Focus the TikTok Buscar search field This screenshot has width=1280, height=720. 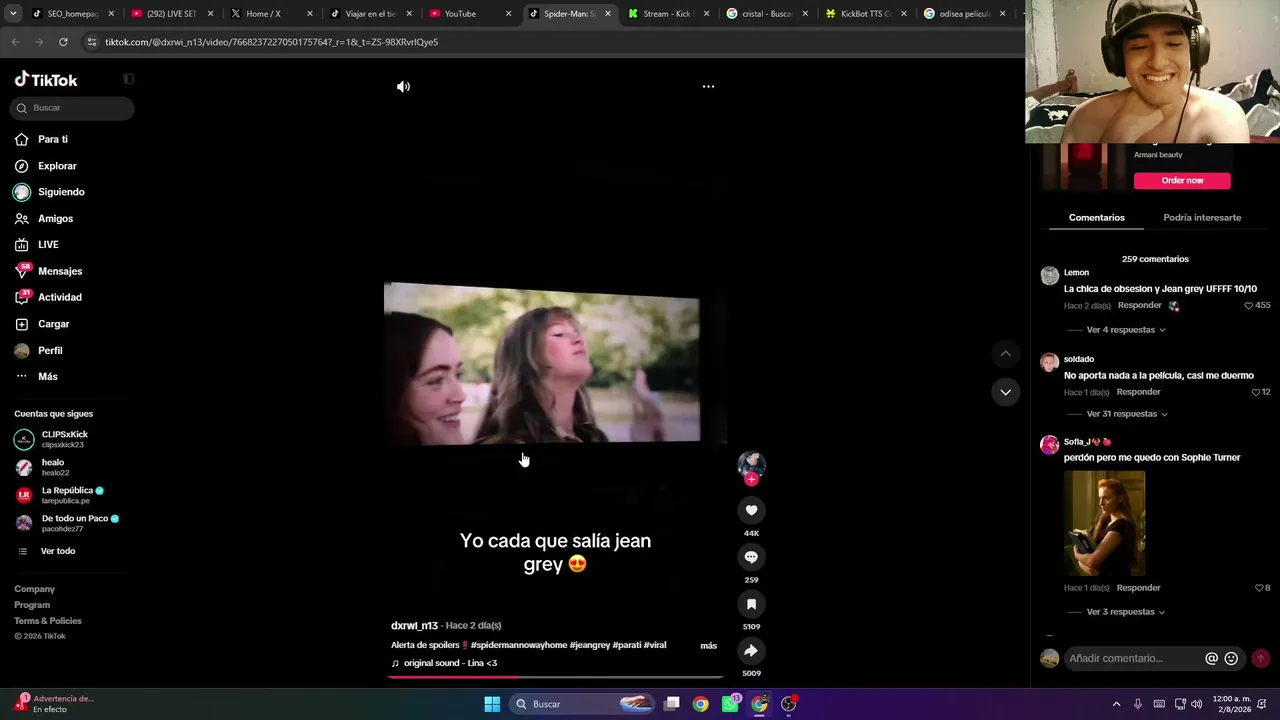tap(72, 108)
